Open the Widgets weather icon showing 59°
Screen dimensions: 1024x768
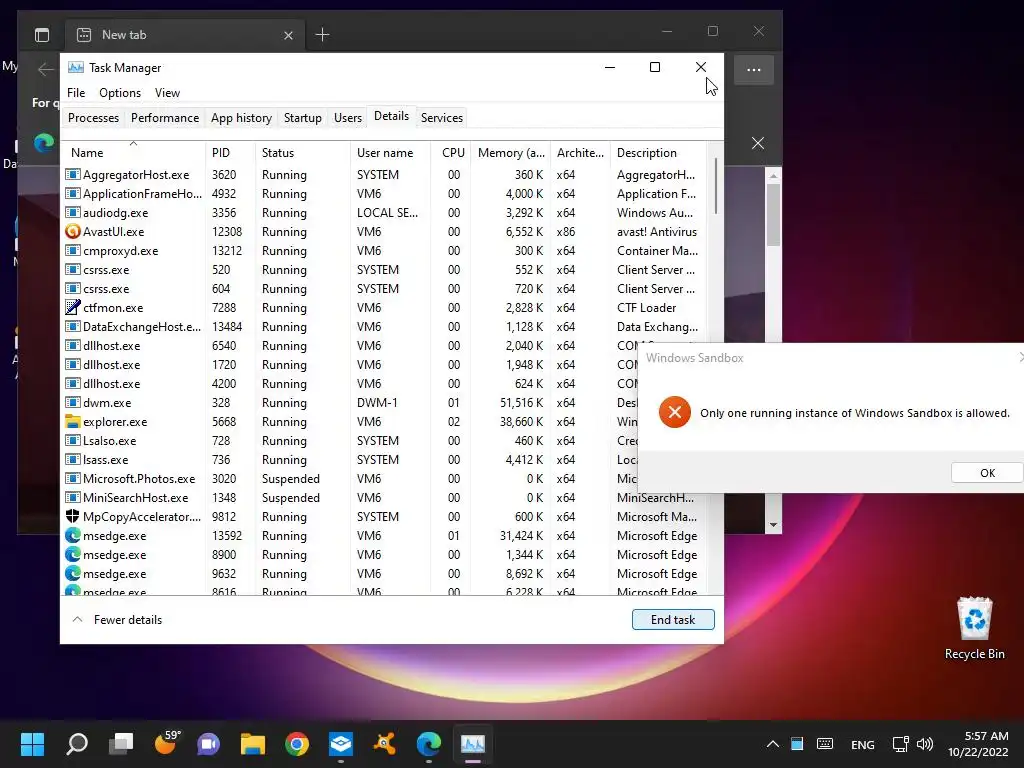point(167,743)
